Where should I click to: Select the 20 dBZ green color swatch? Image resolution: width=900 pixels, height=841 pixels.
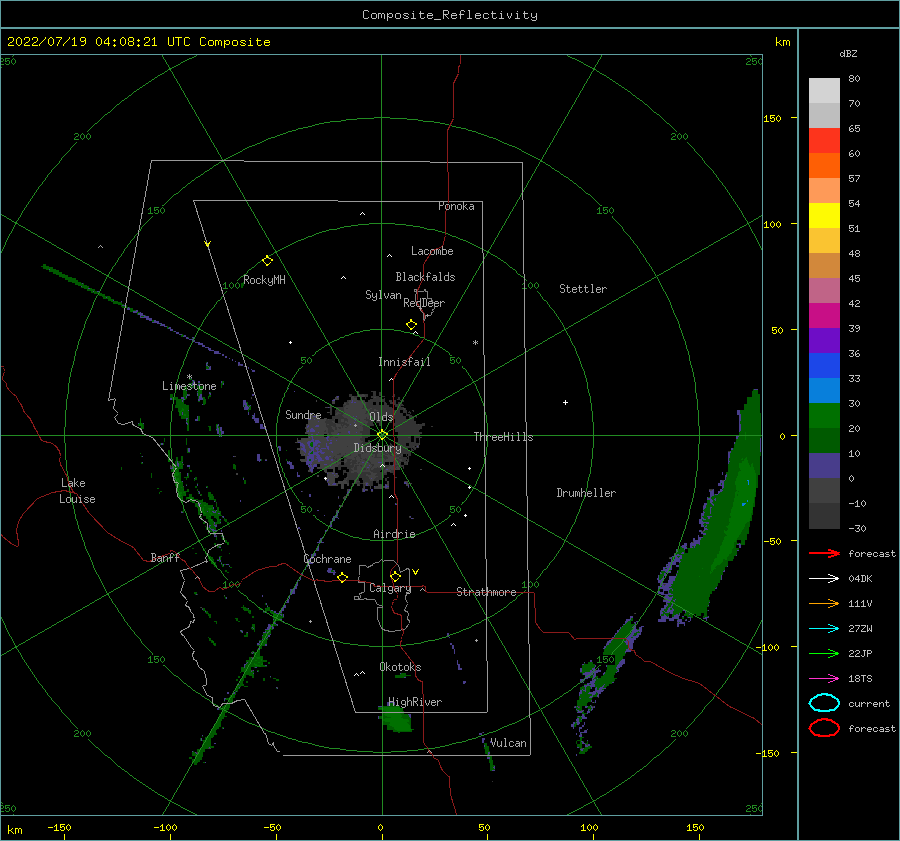point(824,416)
